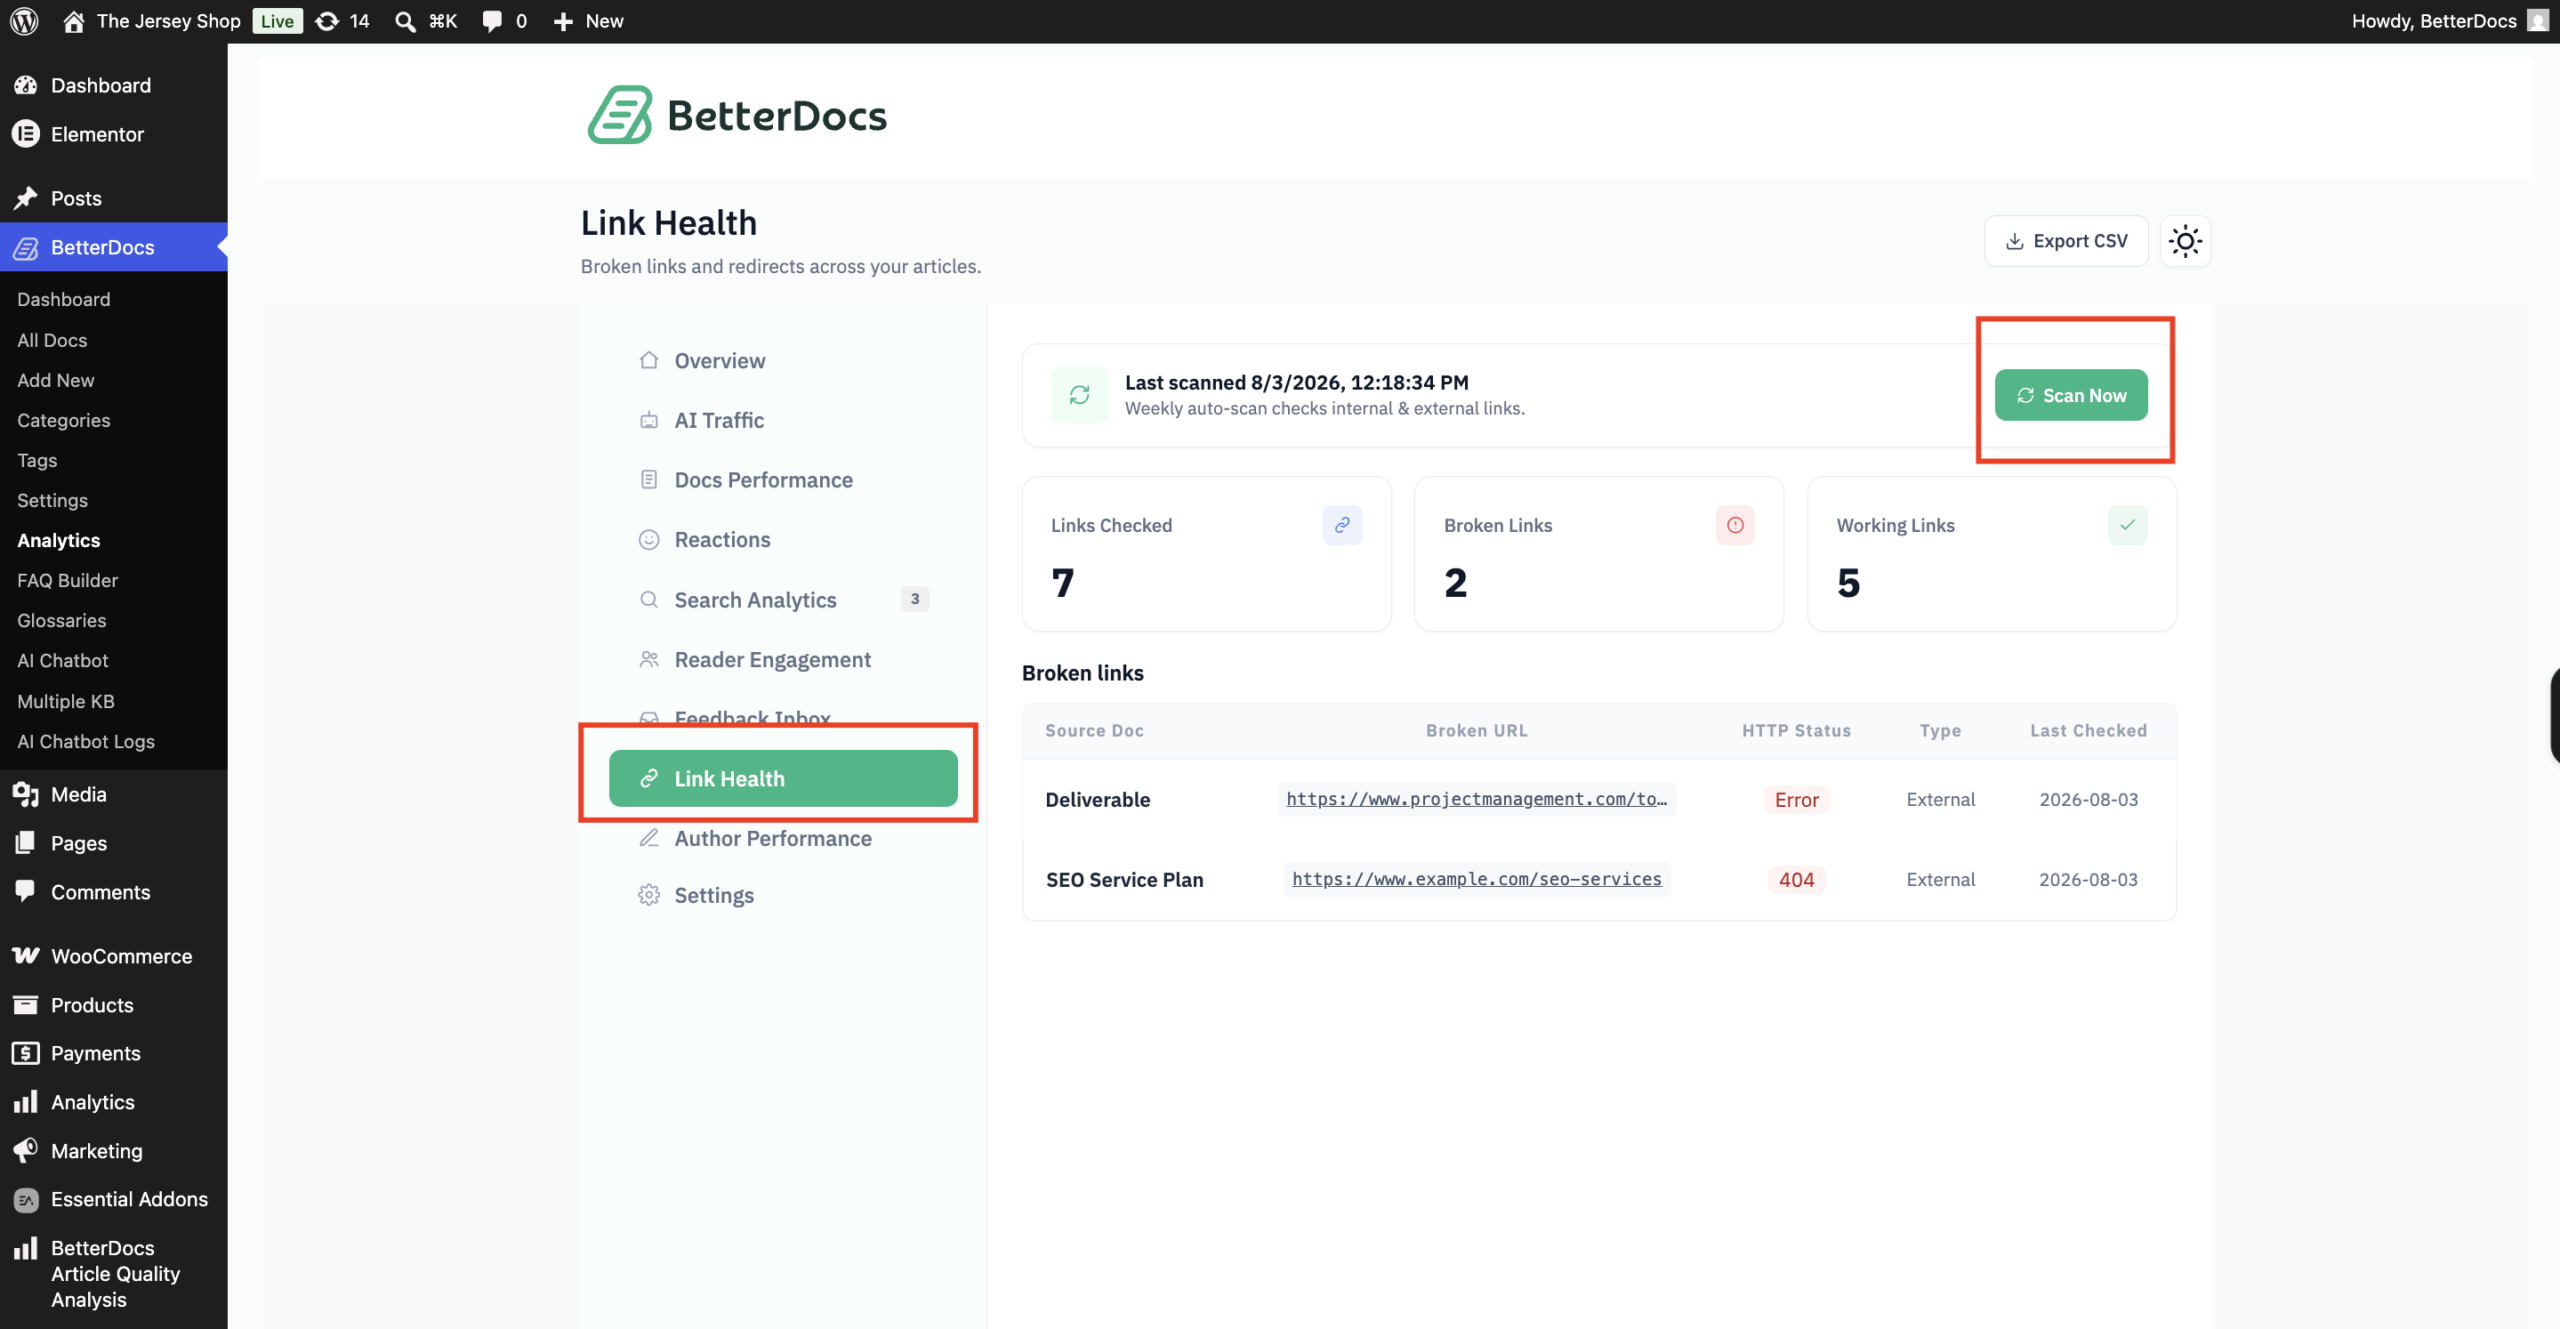Click the Working Links checkmark icon
2560x1329 pixels.
pos(2128,525)
